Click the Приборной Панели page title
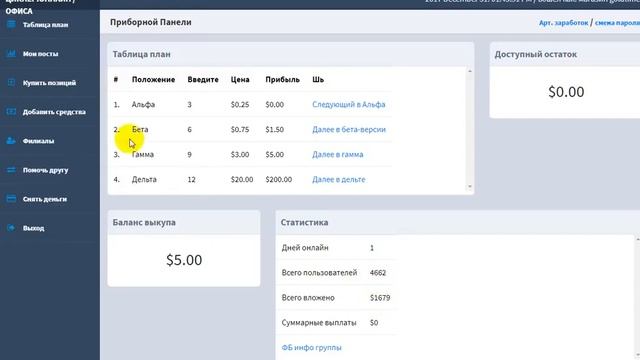The image size is (640, 360). pyautogui.click(x=151, y=22)
